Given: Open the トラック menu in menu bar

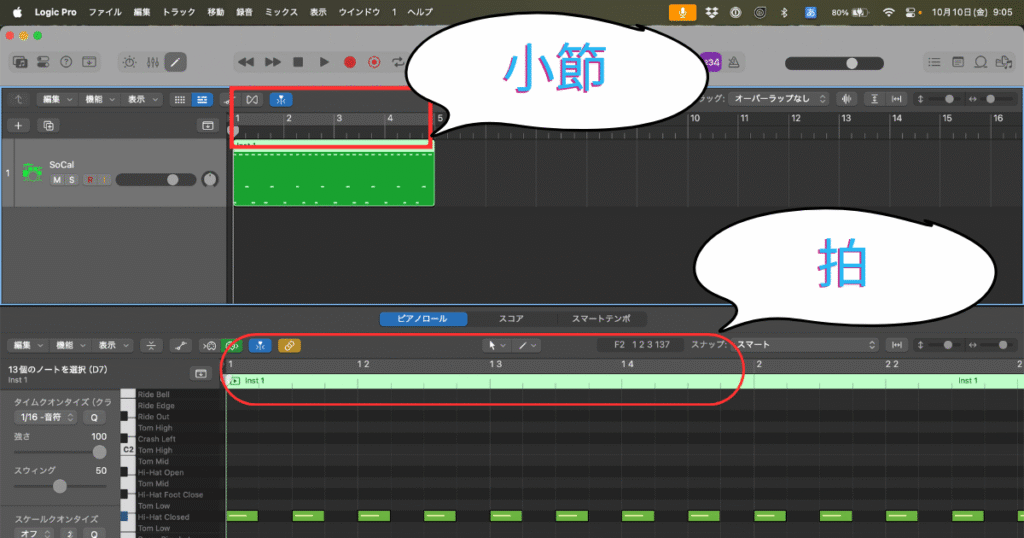Looking at the screenshot, I should 178,11.
